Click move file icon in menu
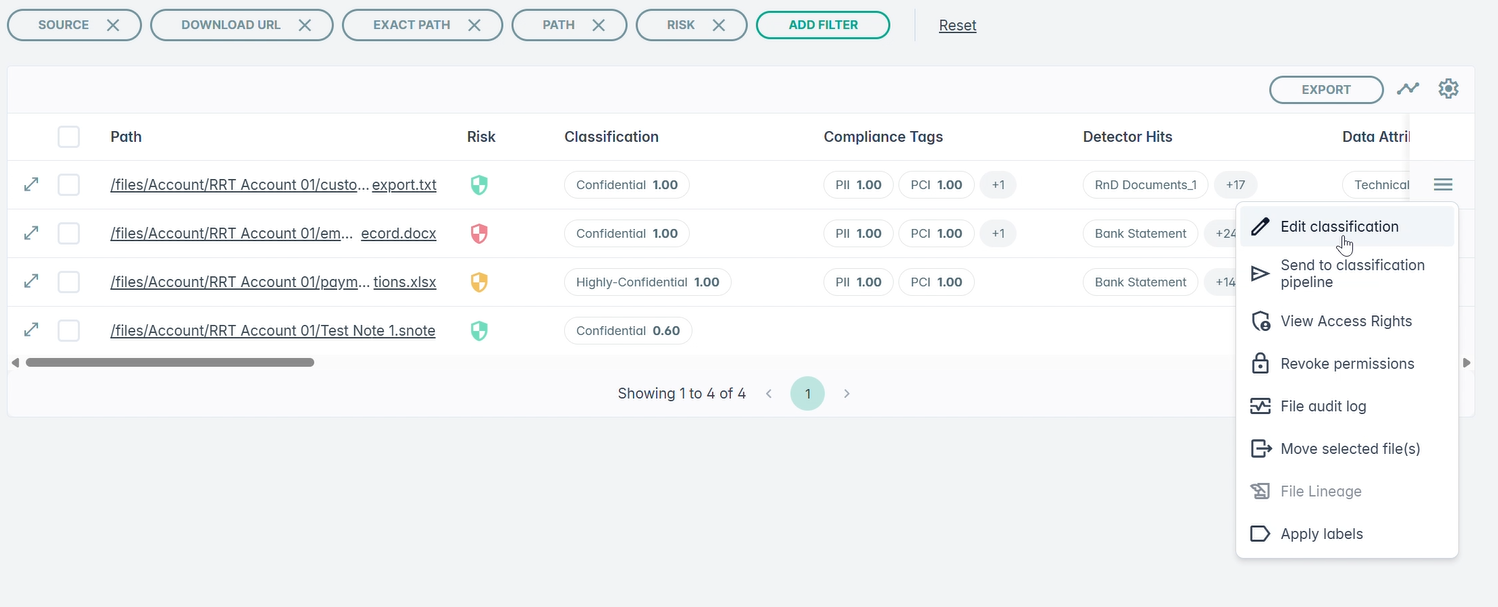This screenshot has height=607, width=1498. [x=1261, y=449]
